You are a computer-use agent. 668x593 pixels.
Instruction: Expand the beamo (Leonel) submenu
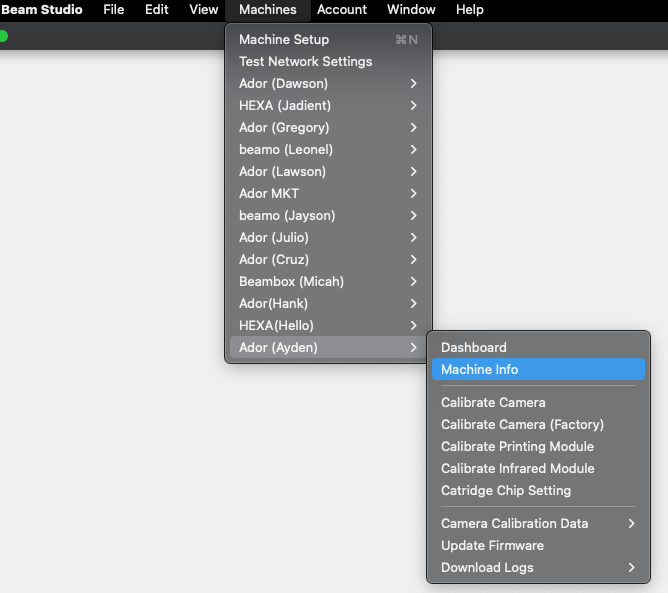coord(328,150)
